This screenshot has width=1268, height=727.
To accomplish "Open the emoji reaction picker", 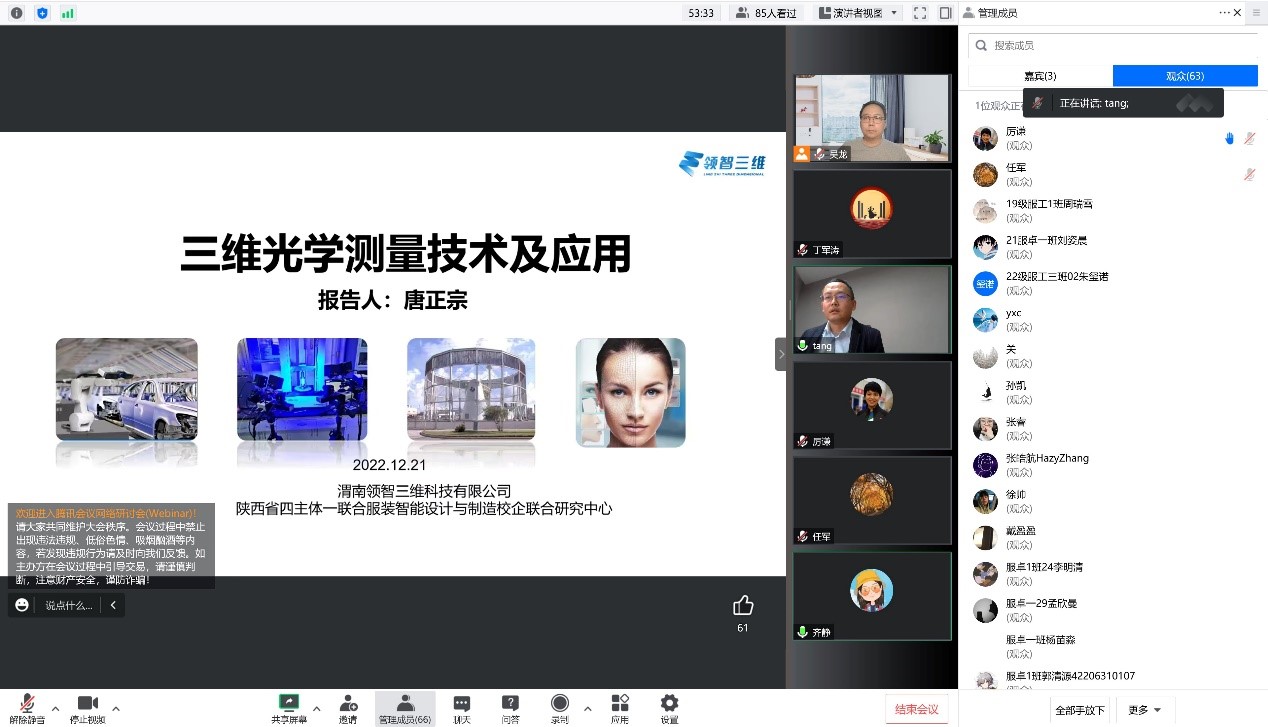I will [21, 605].
